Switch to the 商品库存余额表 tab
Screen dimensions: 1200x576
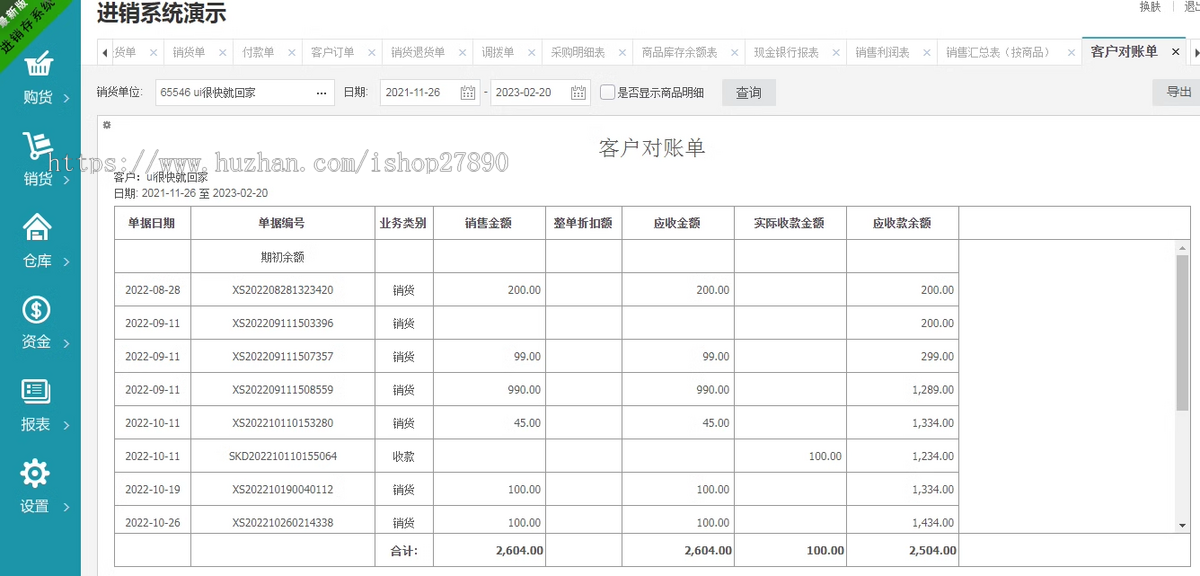tap(679, 52)
